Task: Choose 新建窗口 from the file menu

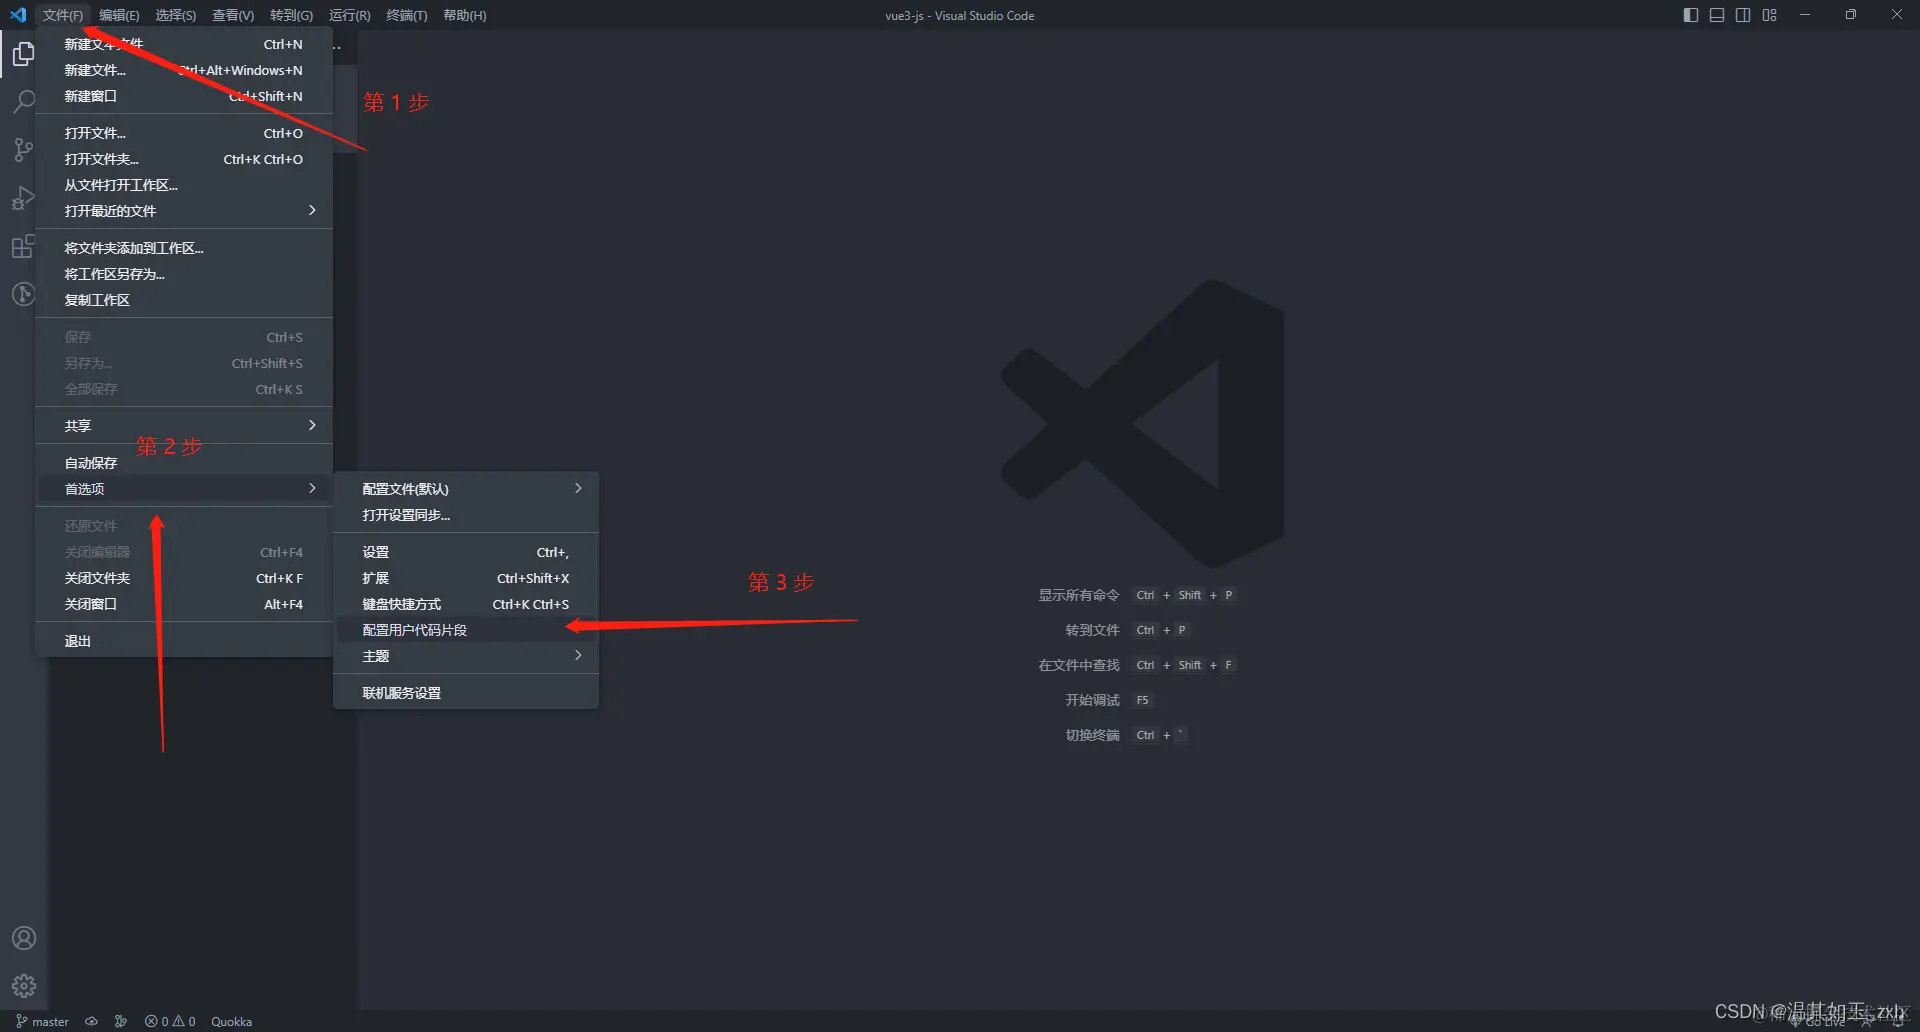Action: coord(184,96)
